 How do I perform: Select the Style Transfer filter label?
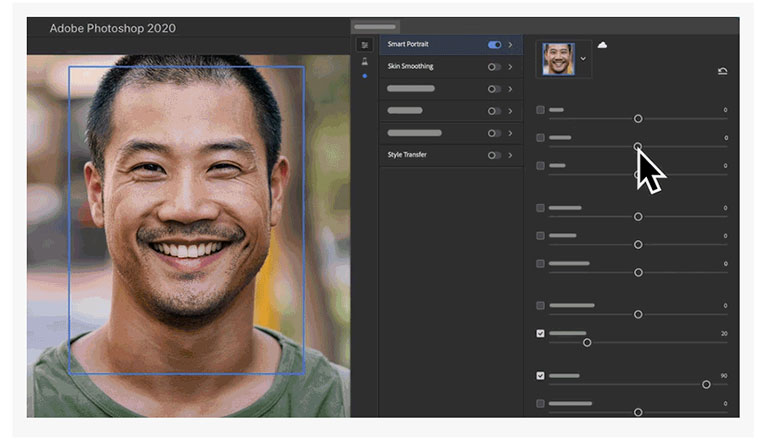[408, 155]
